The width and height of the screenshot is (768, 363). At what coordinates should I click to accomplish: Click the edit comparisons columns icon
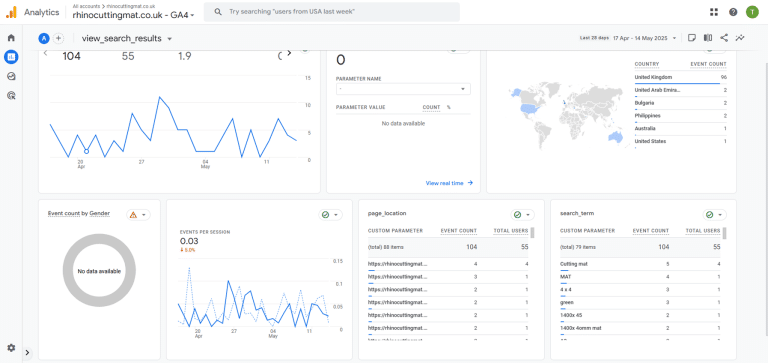[x=708, y=38]
